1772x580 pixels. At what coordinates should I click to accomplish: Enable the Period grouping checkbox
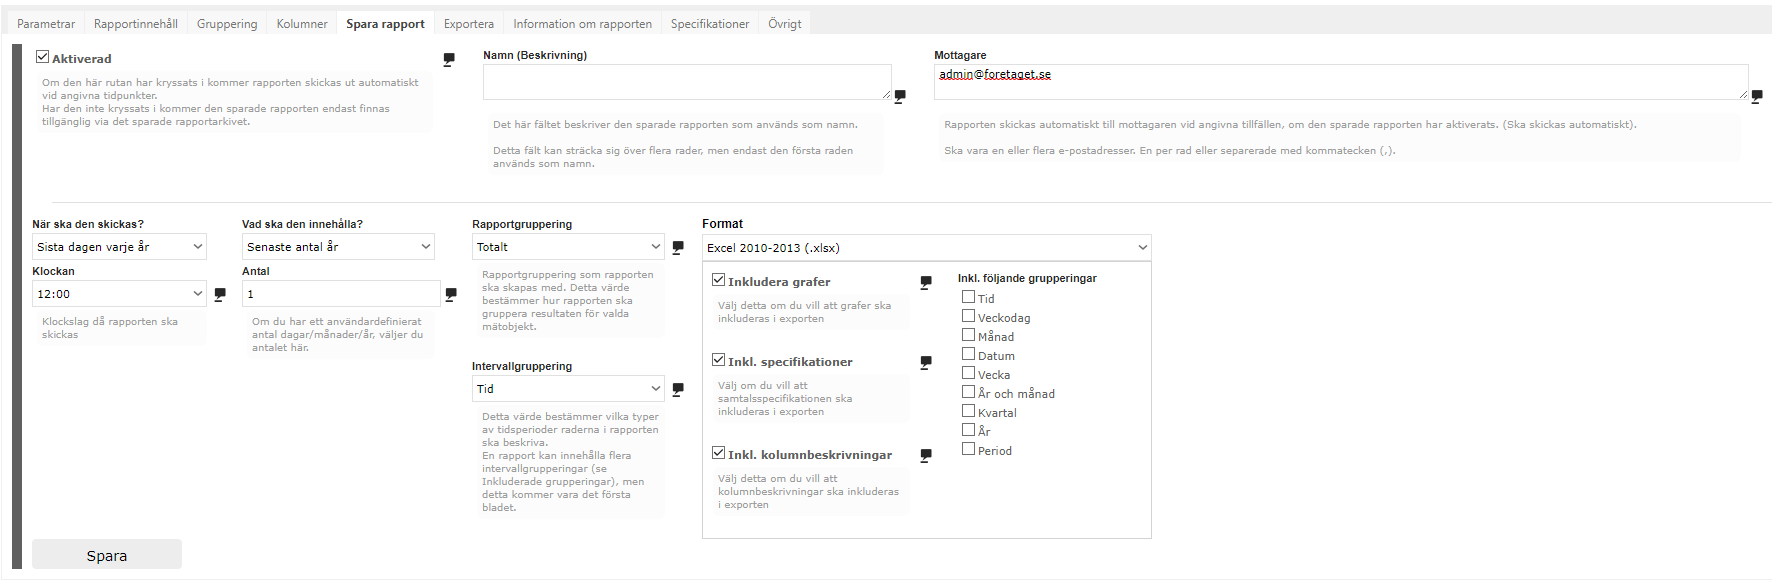click(968, 449)
